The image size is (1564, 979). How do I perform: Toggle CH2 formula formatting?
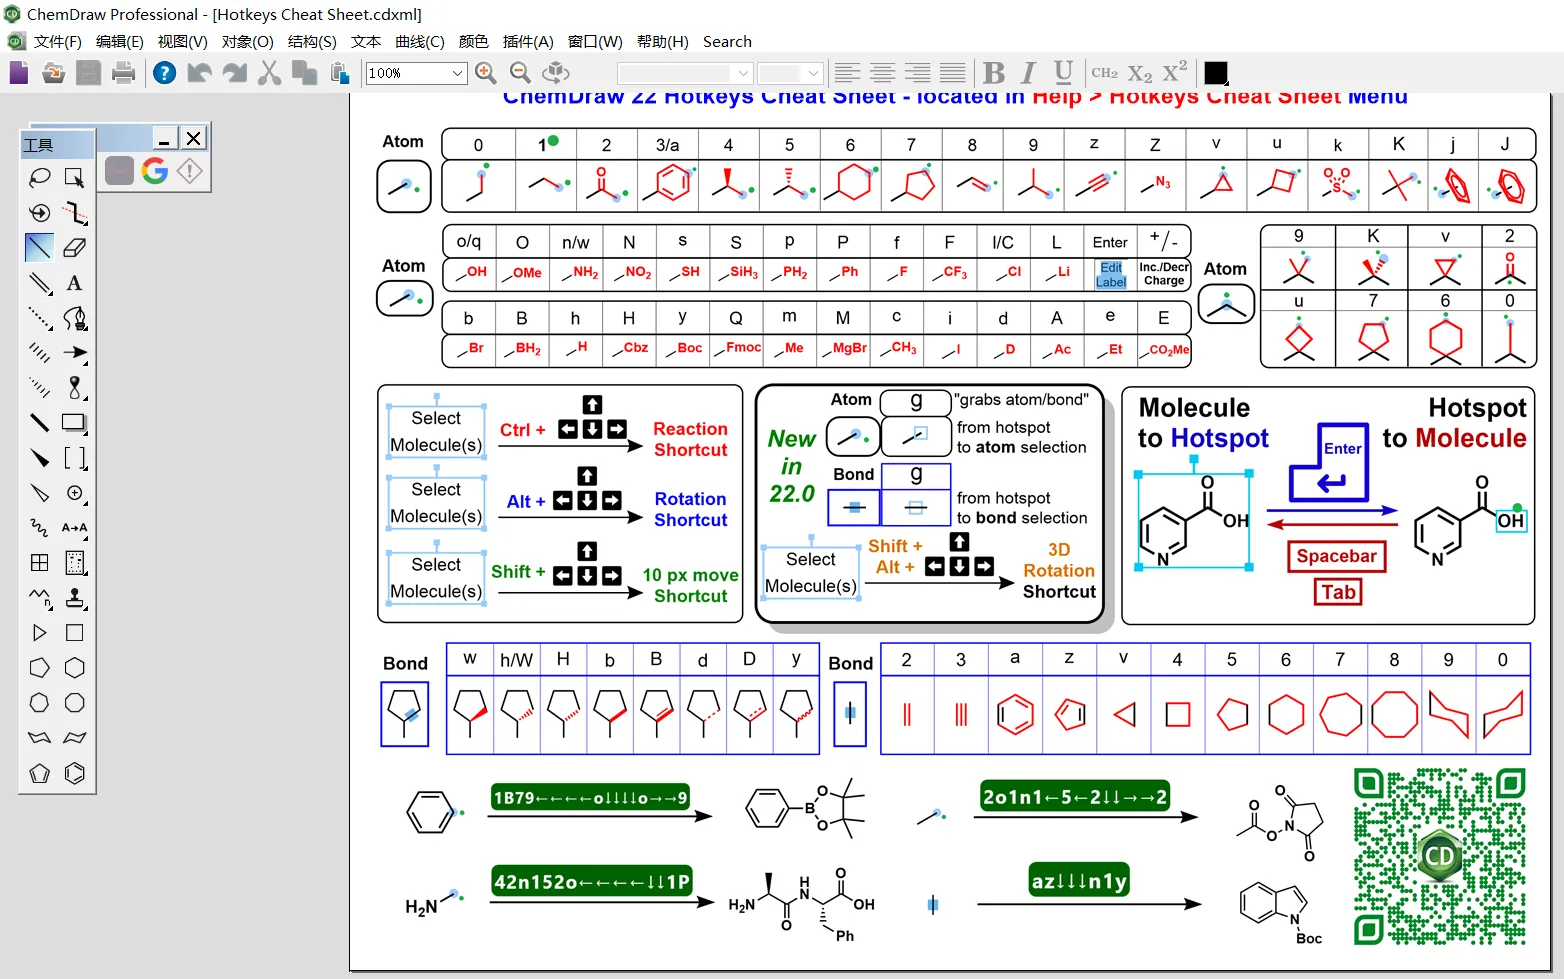point(1105,72)
